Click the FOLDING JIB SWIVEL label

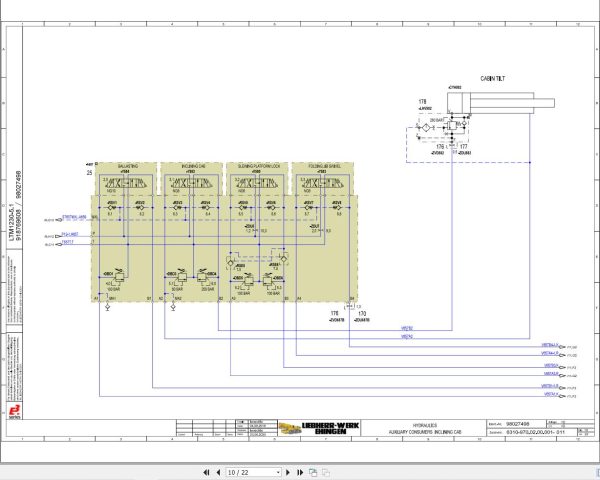[324, 167]
